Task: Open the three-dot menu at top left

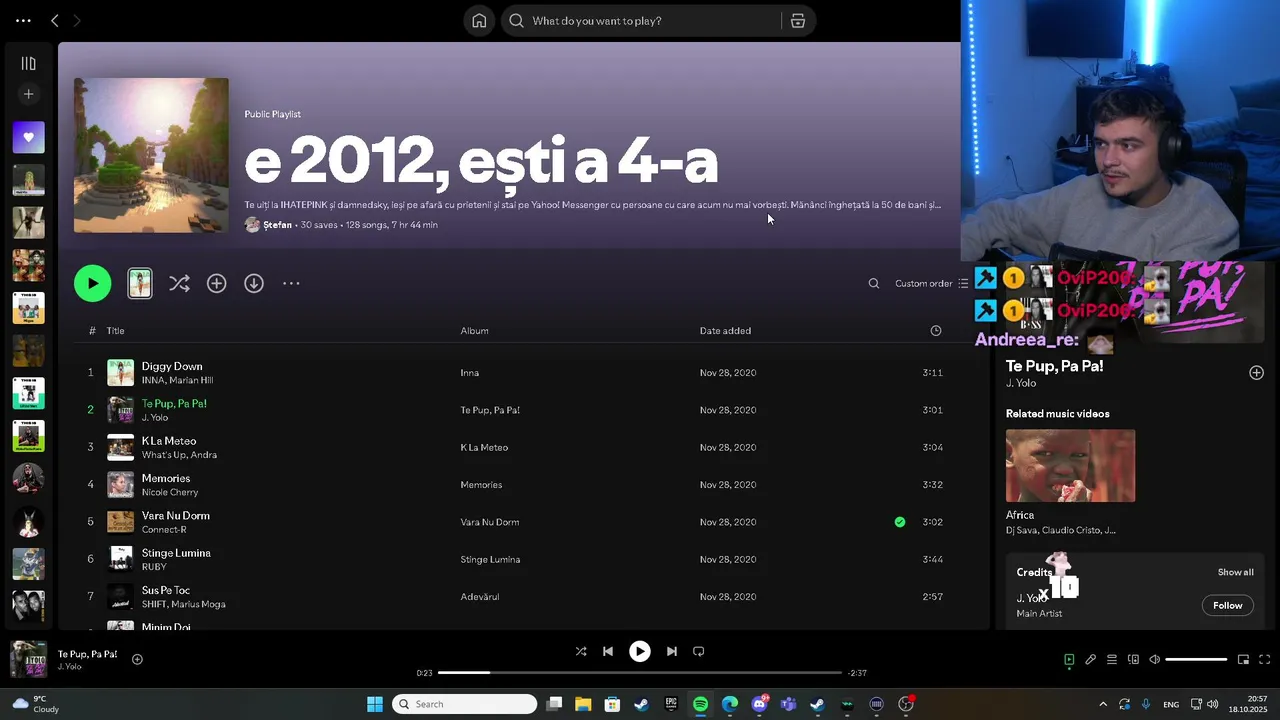Action: [23, 20]
